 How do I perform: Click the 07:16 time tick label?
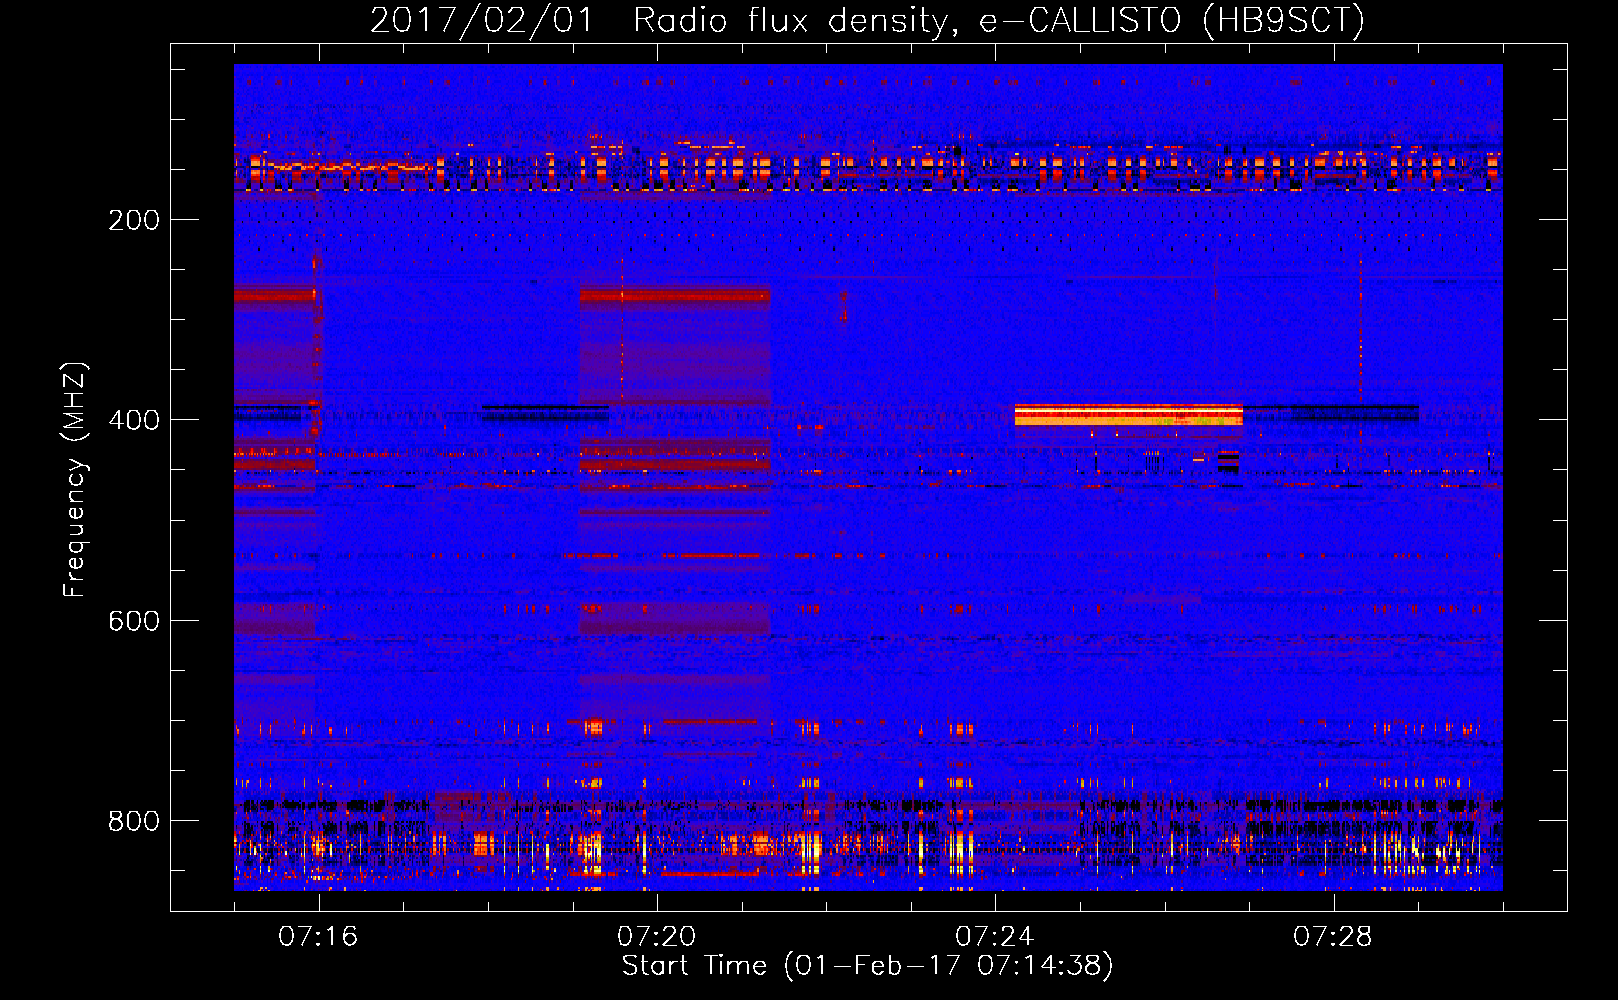(318, 936)
